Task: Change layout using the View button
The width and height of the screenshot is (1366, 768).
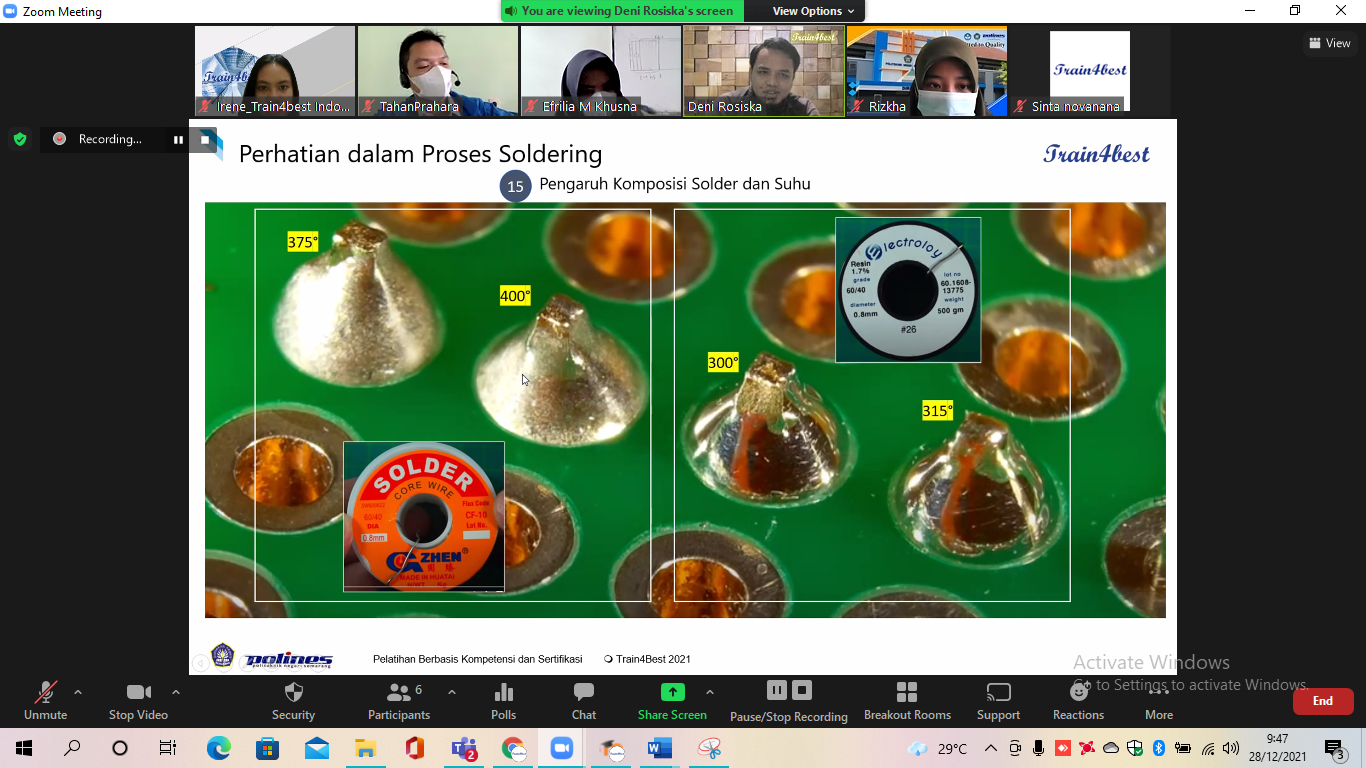Action: pos(1330,43)
